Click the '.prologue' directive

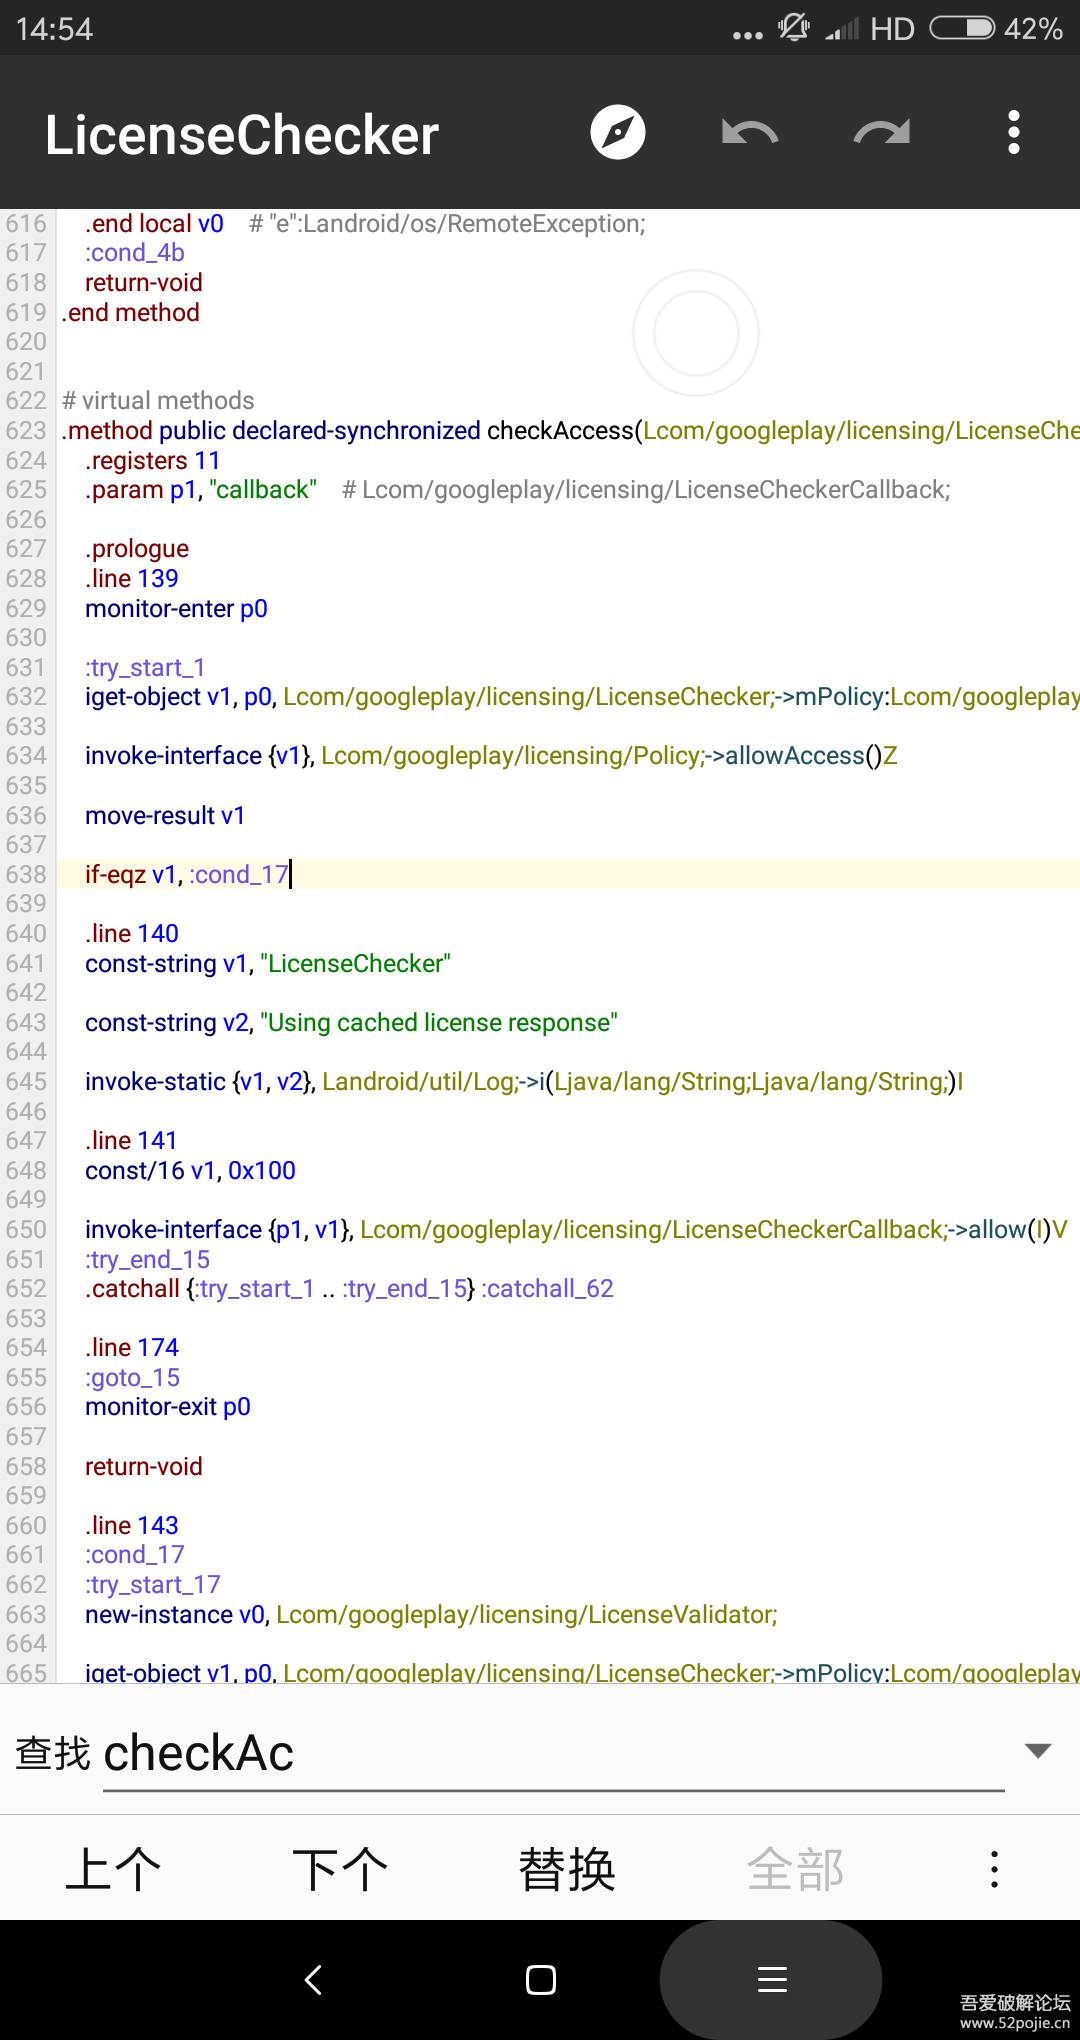coord(136,548)
